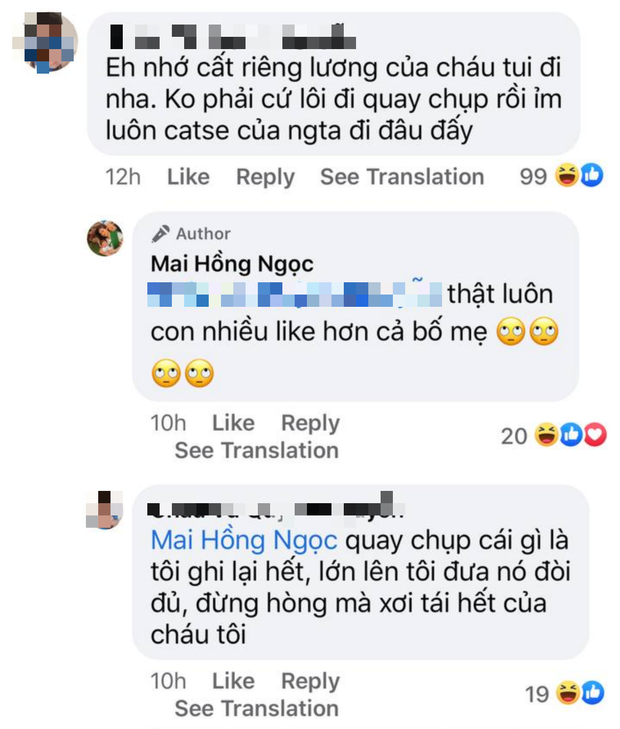Reply to the comment posted 12h ago
Viewport: 620px width, 729px height.
coord(265,177)
